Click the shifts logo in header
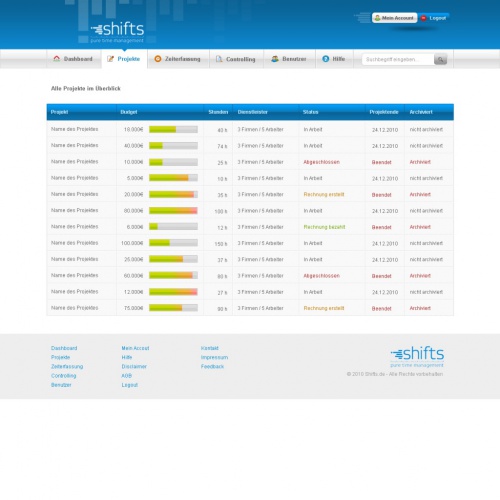The height and width of the screenshot is (500, 500). coord(117,32)
